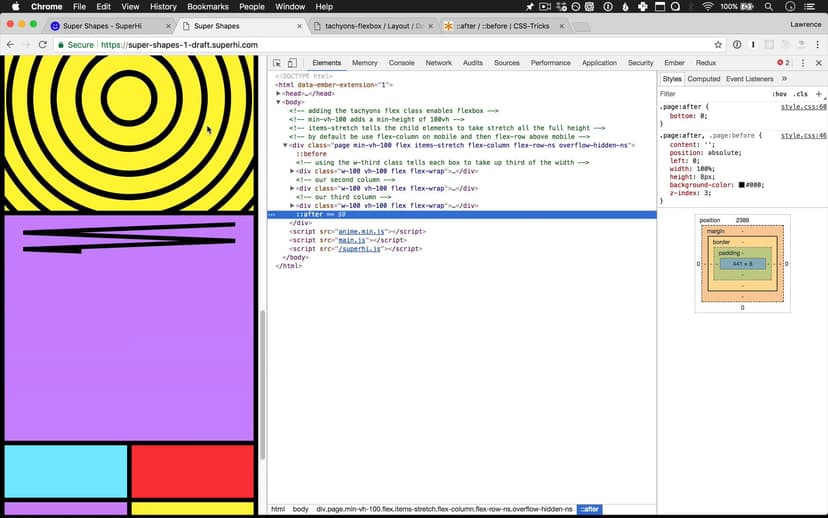The width and height of the screenshot is (828, 518).
Task: Collapse the body element node
Action: [279, 102]
